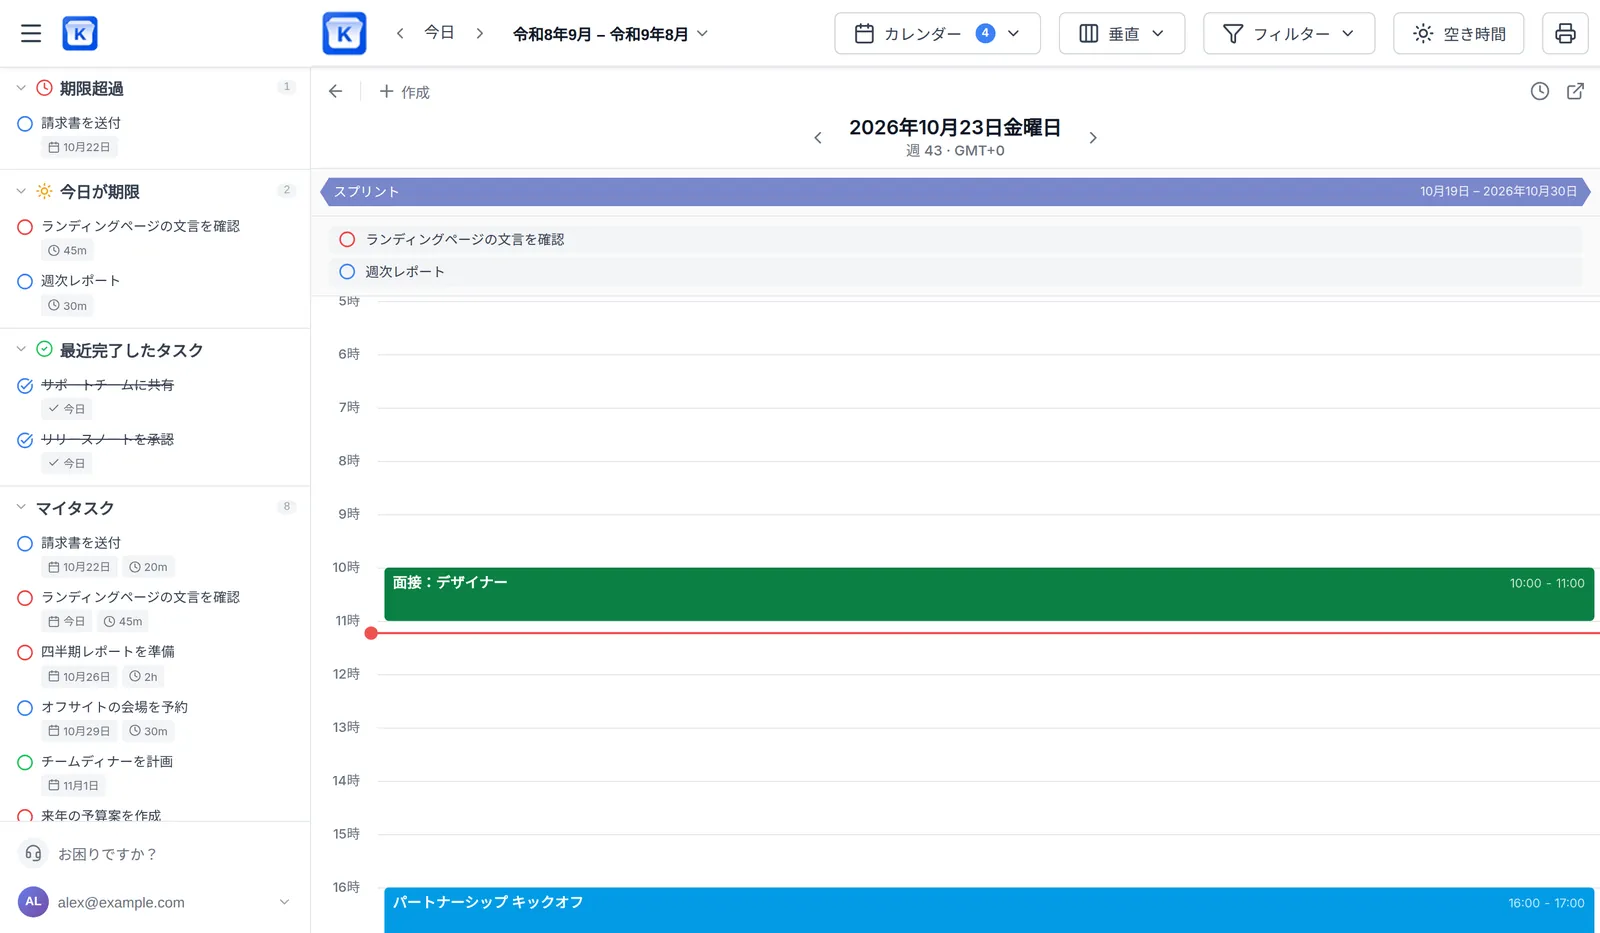The width and height of the screenshot is (1600, 933).
Task: Uncheck completed サポートチームに共有 task
Action: (25, 386)
